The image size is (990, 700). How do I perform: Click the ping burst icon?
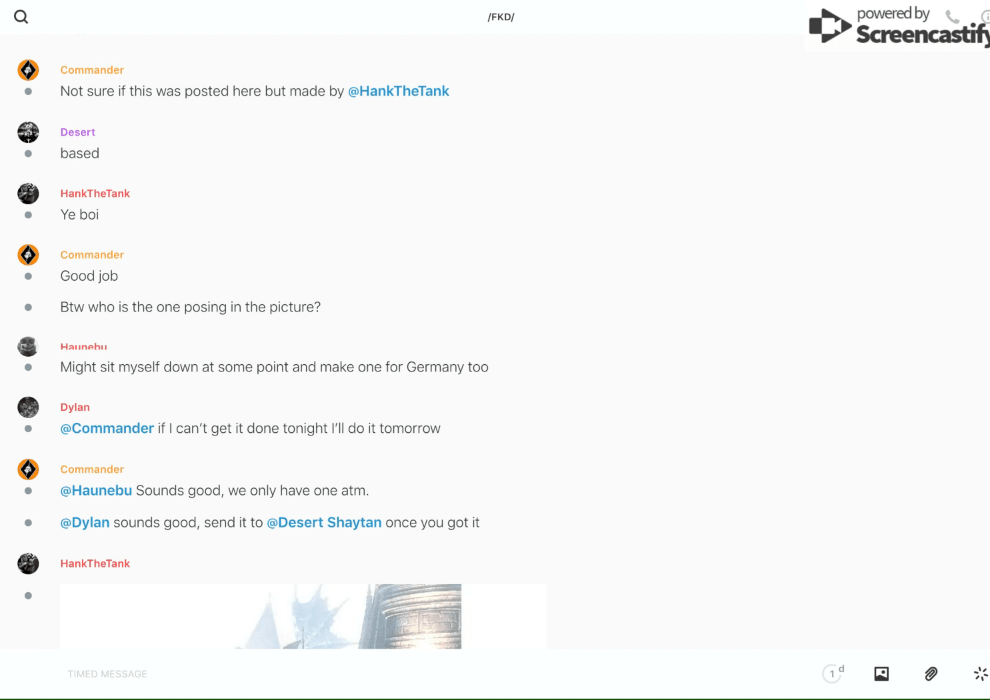click(x=980, y=674)
